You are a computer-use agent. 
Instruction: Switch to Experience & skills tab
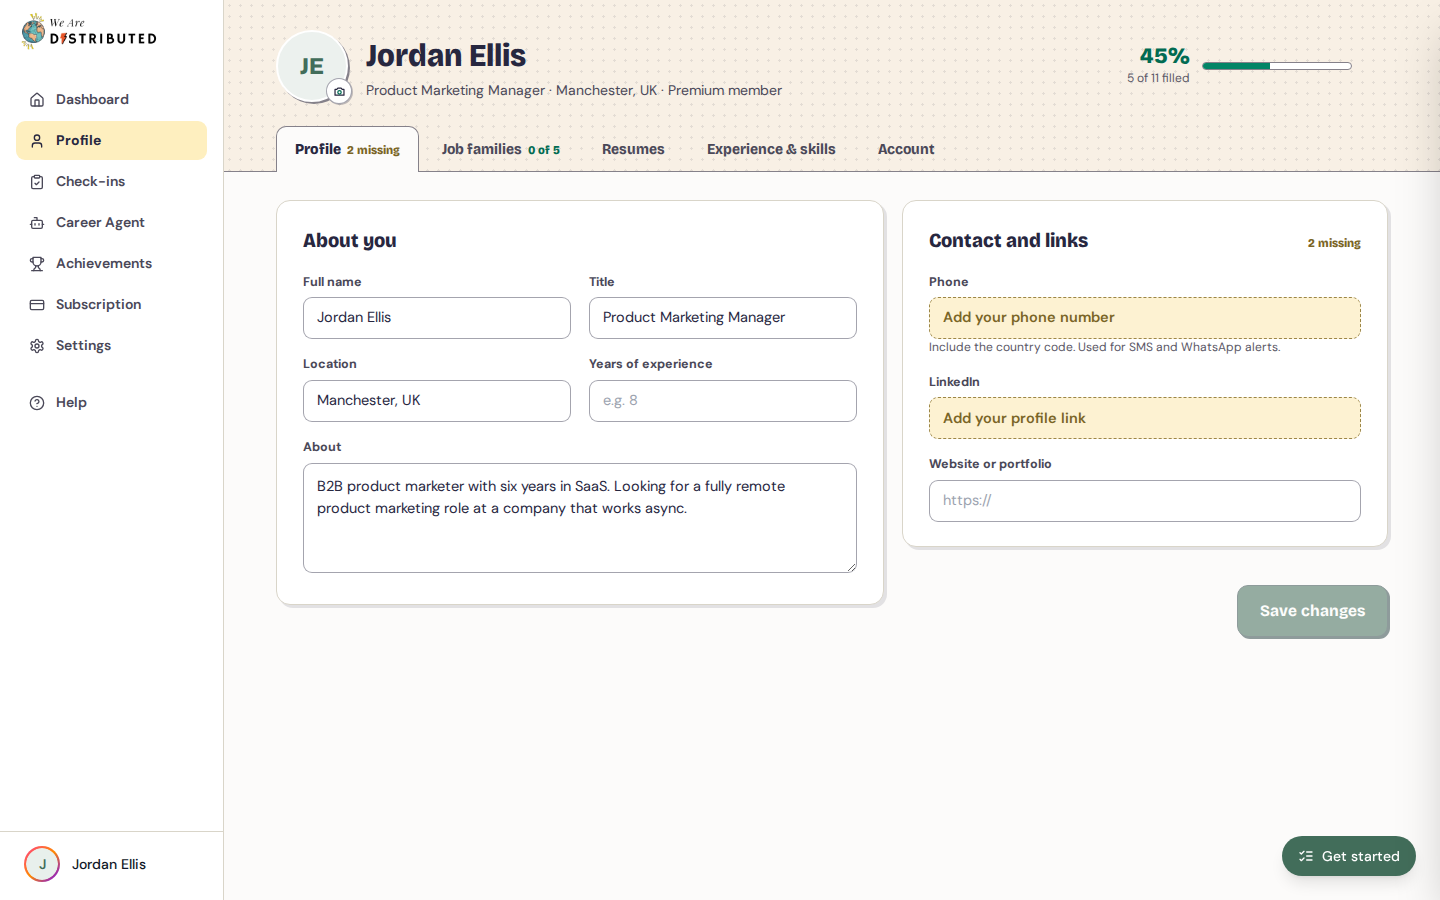point(771,149)
